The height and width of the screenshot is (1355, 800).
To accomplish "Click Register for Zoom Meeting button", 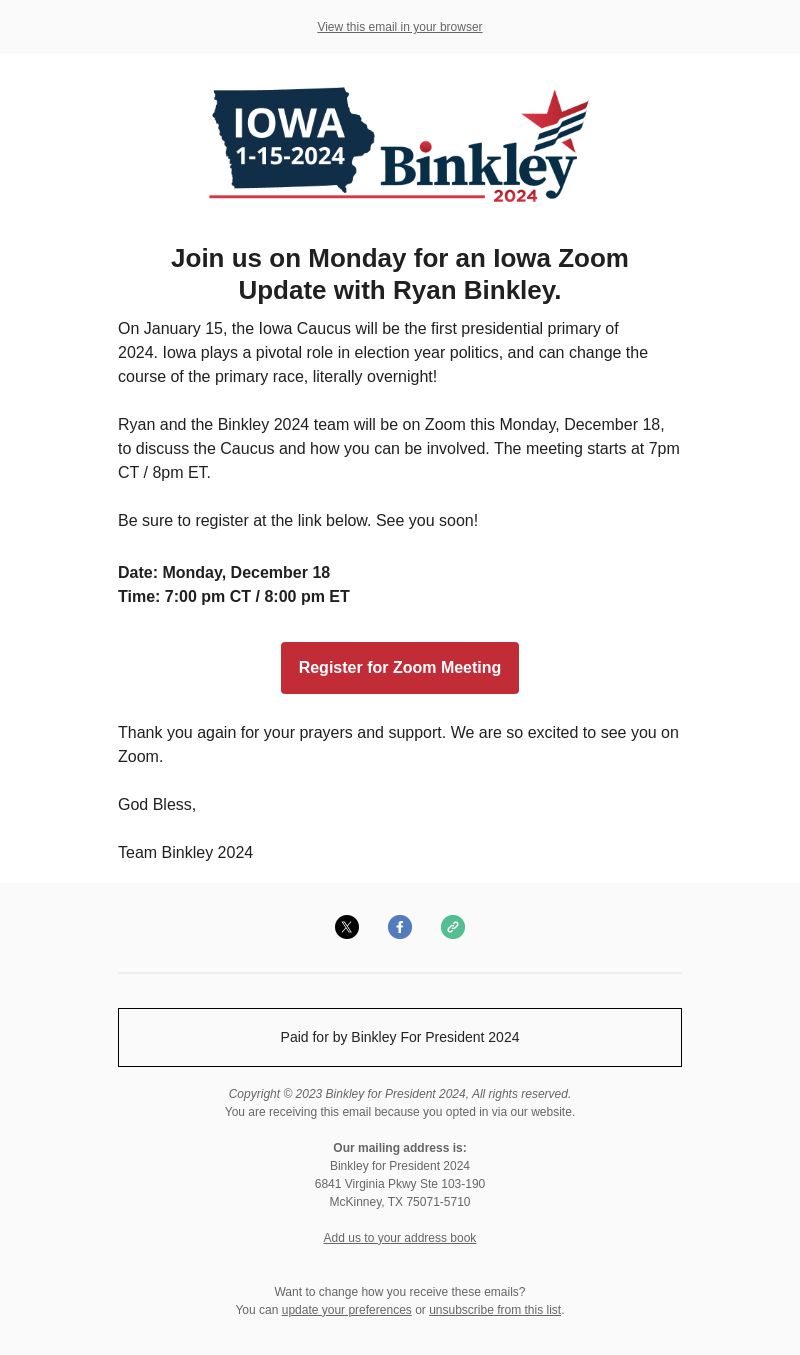I will tap(400, 668).
